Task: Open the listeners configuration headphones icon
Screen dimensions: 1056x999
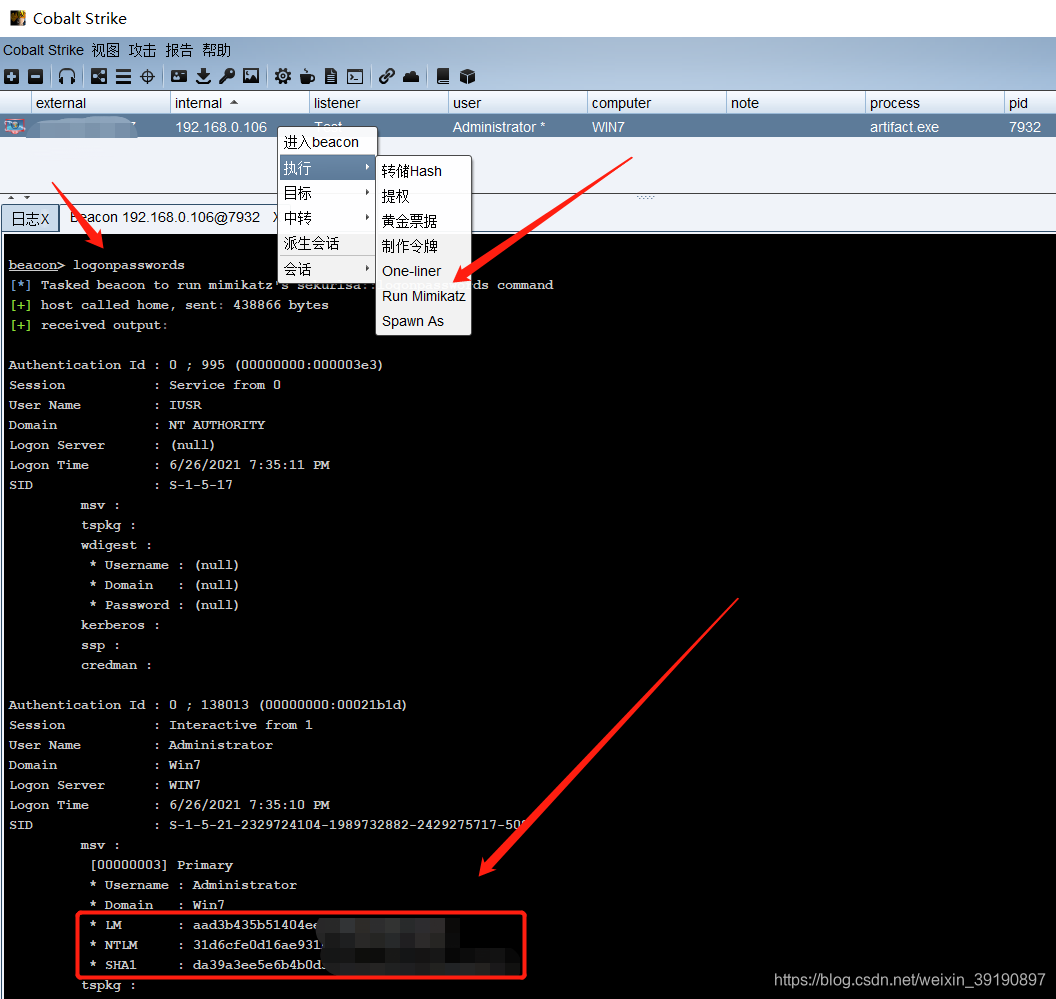Action: pyautogui.click(x=67, y=76)
